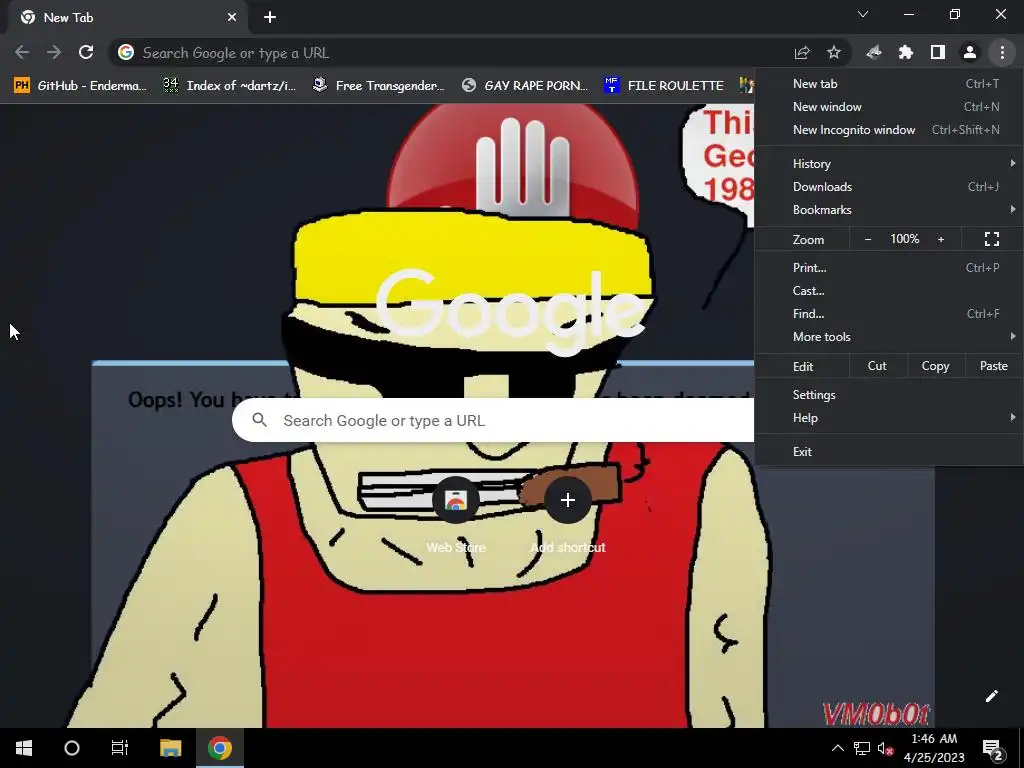Show hidden system tray icons
This screenshot has width=1024, height=768.
point(837,748)
